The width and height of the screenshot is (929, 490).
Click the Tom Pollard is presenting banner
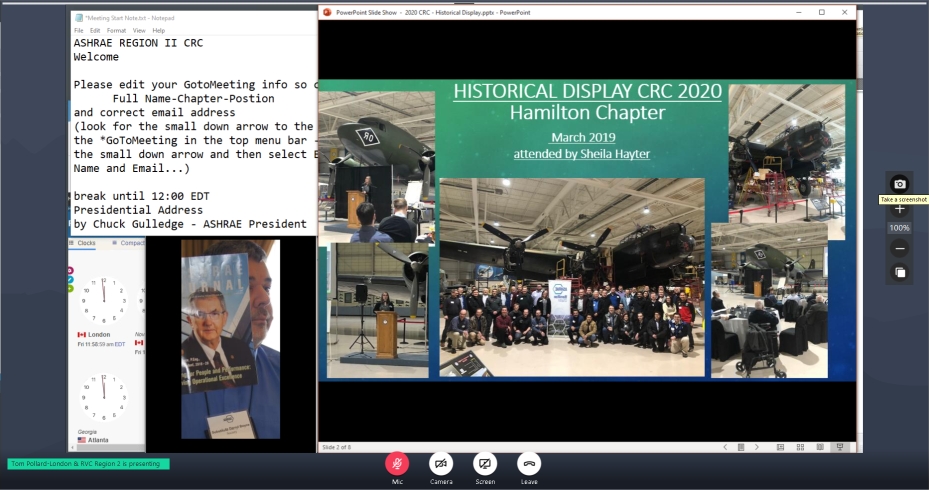[88, 464]
